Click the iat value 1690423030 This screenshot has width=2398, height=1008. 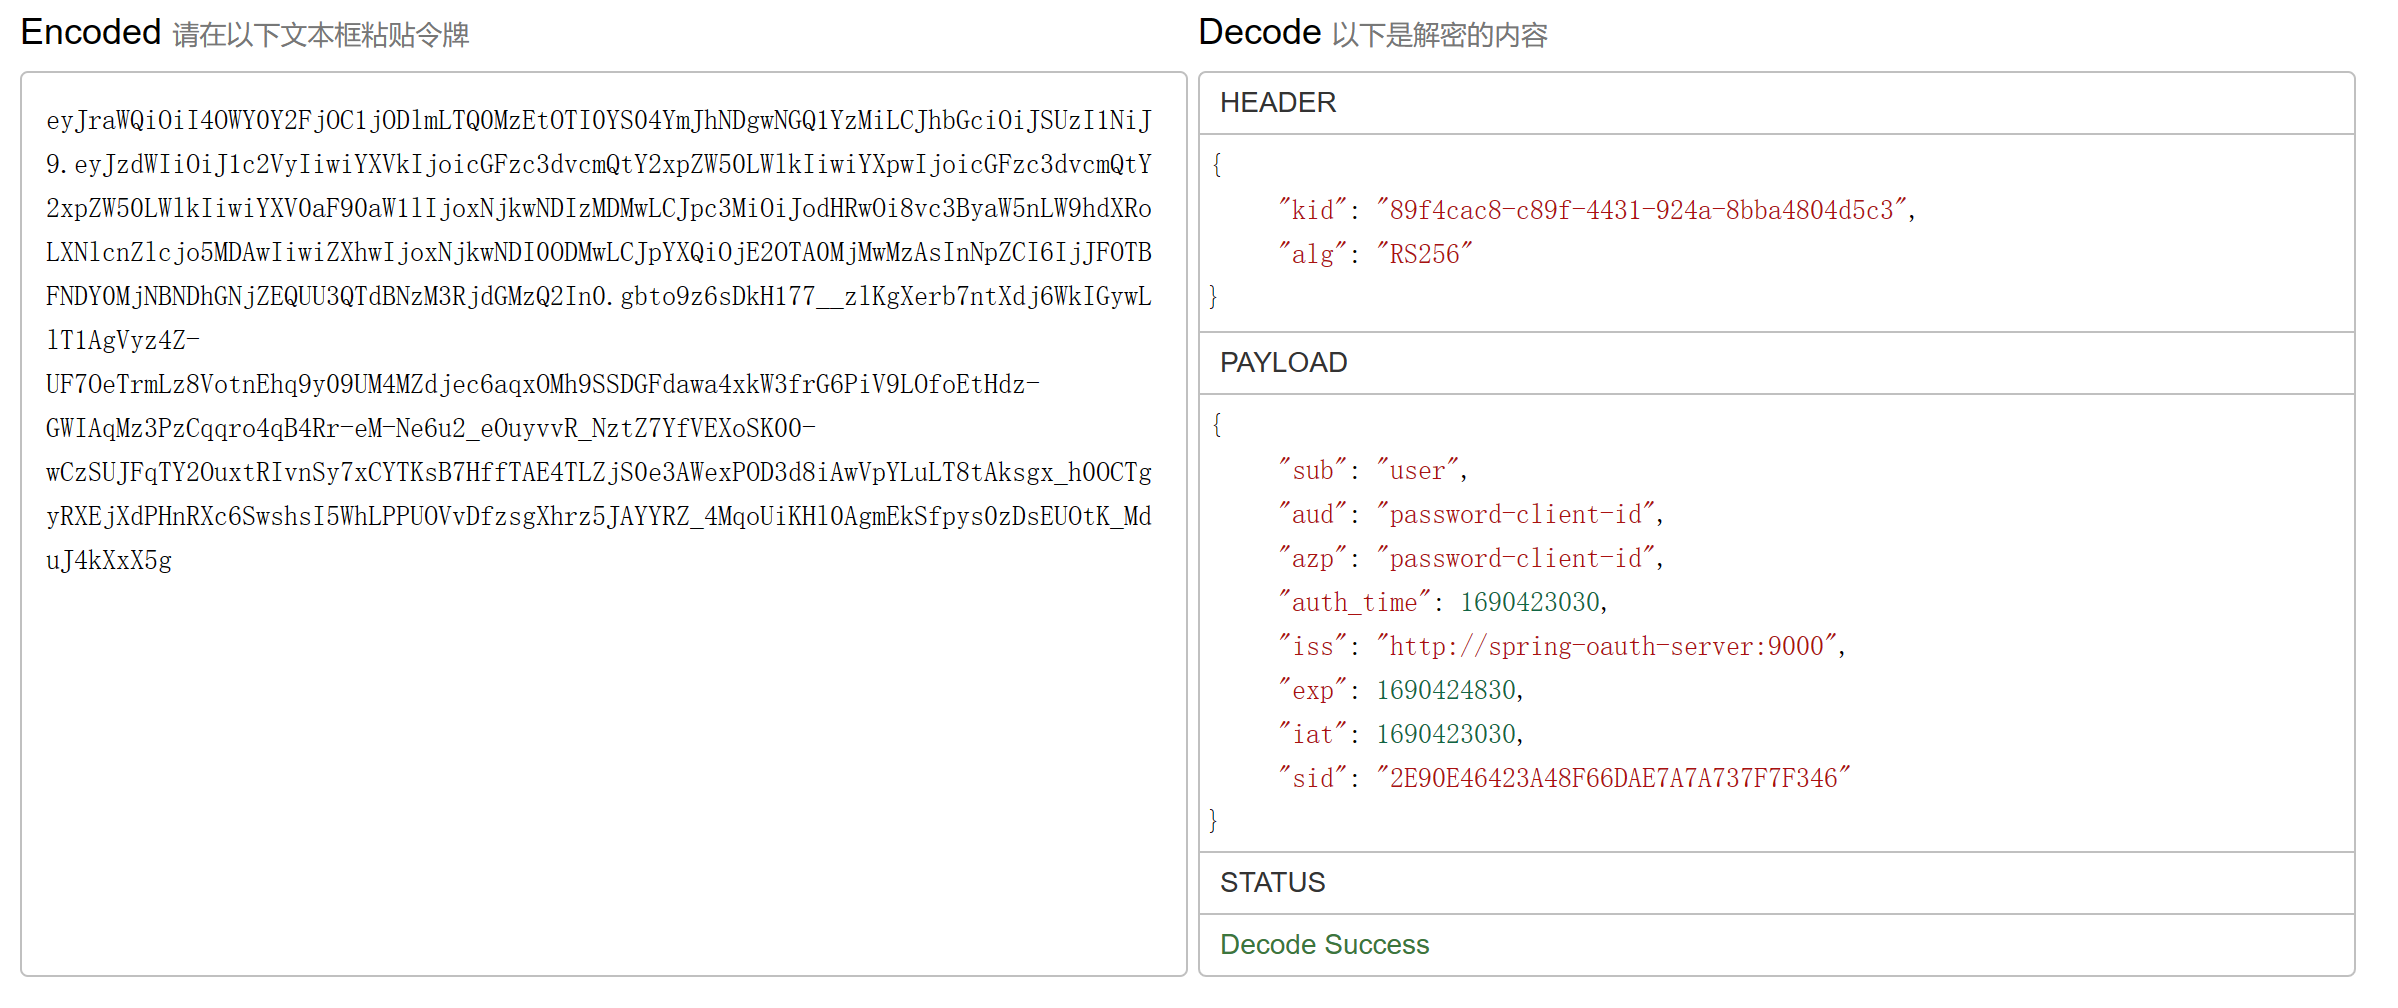tap(1446, 734)
